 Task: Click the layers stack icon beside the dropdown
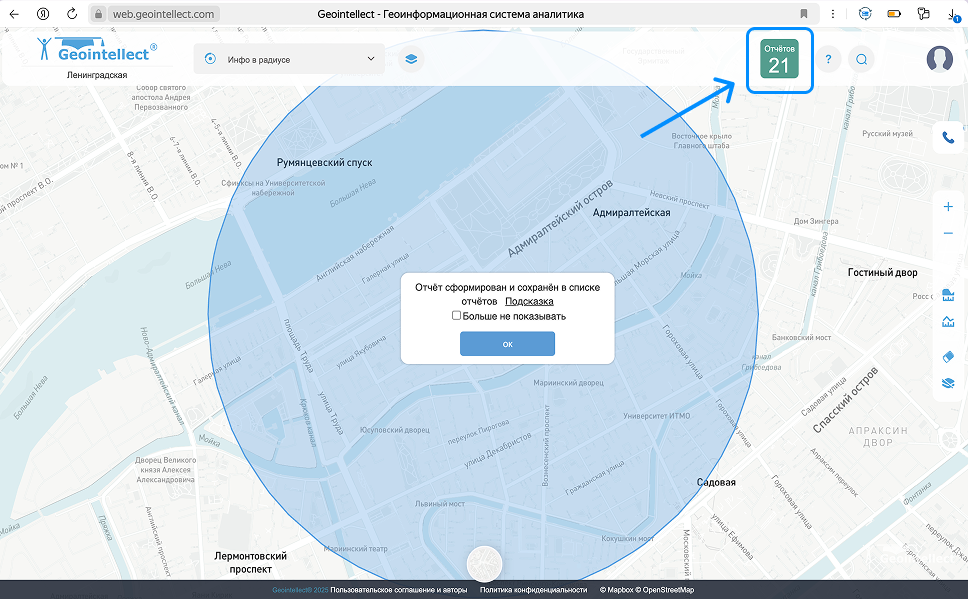pyautogui.click(x=411, y=59)
